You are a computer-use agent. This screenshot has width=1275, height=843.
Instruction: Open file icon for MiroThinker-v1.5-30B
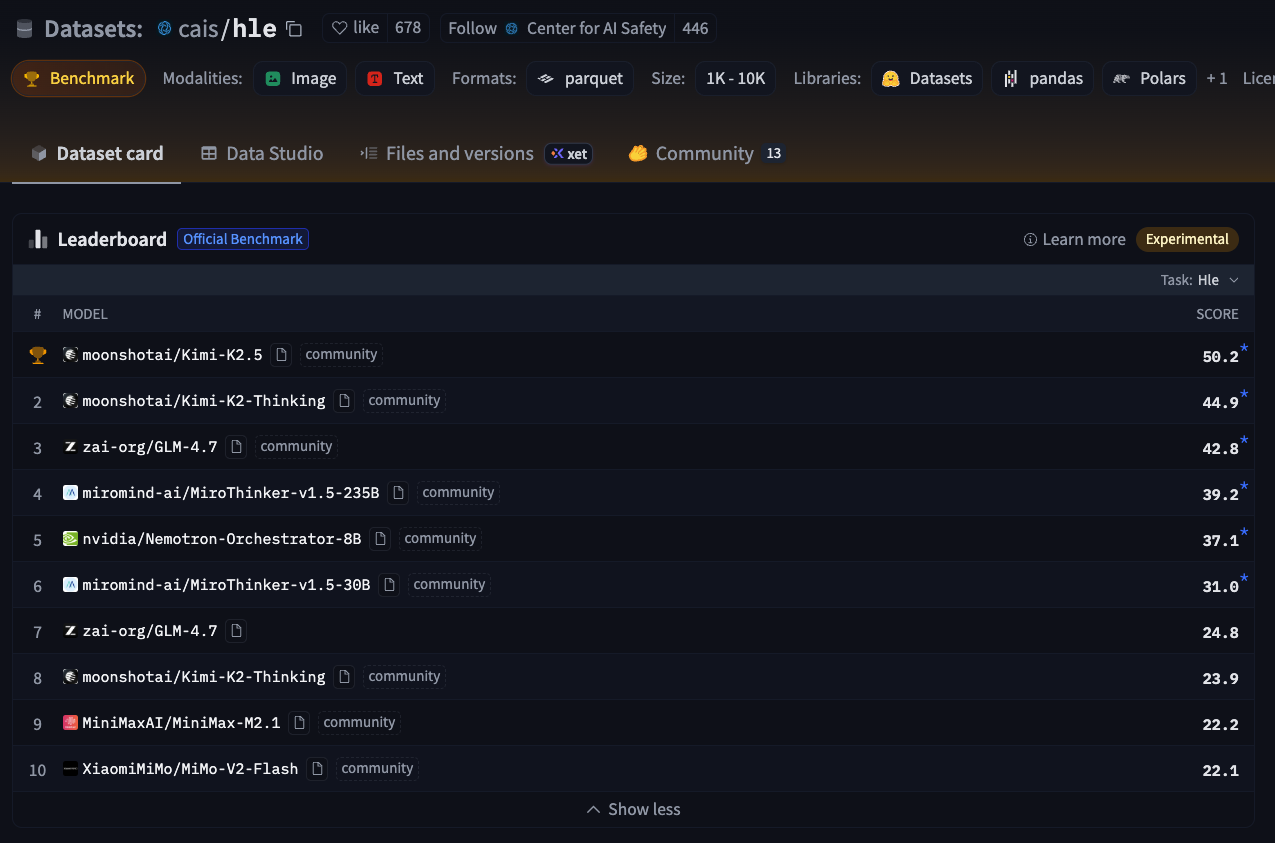point(389,584)
